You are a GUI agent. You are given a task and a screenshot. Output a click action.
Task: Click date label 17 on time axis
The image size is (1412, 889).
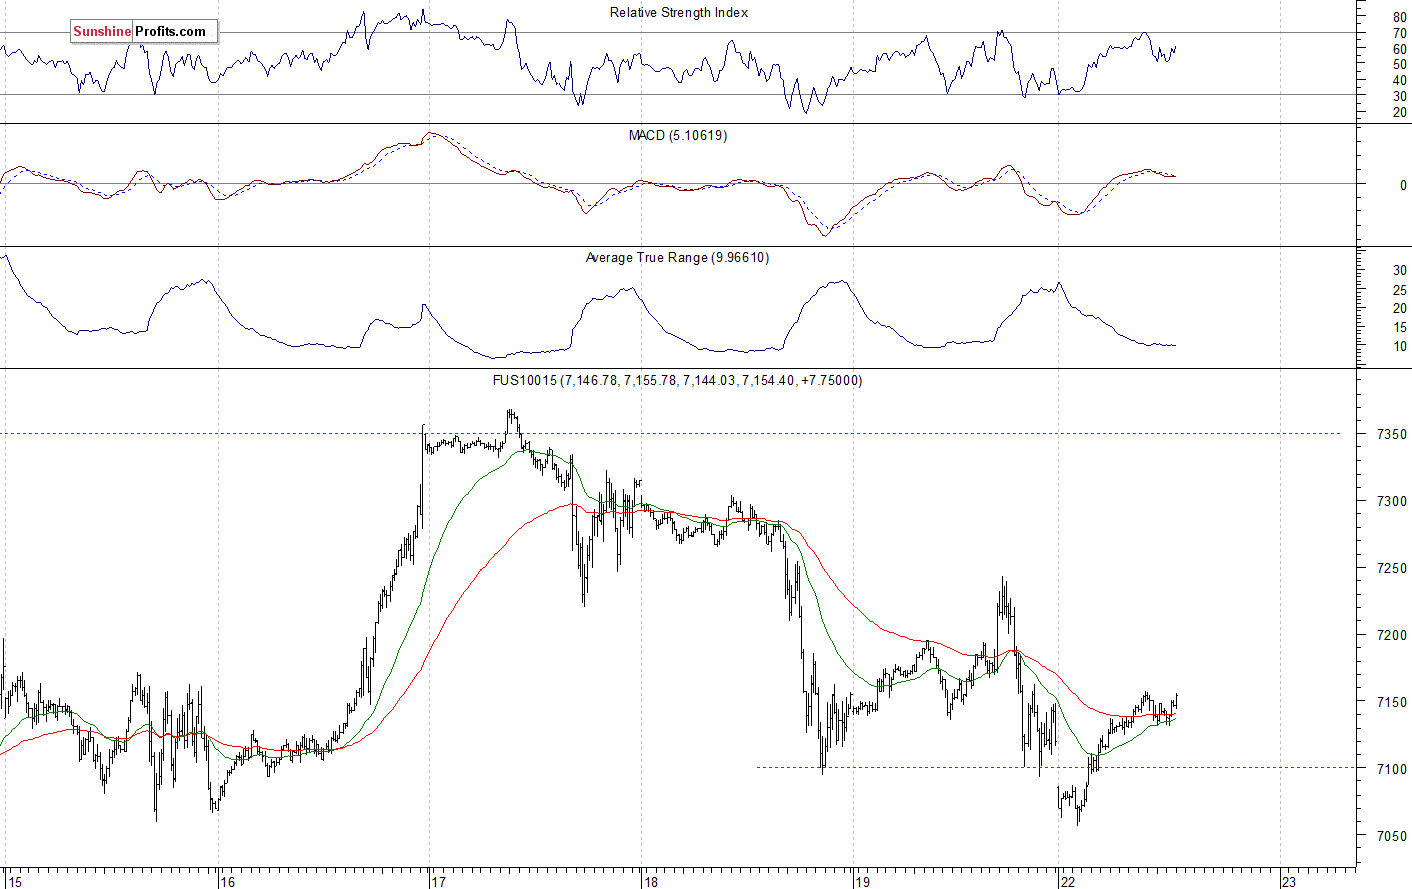pyautogui.click(x=438, y=882)
